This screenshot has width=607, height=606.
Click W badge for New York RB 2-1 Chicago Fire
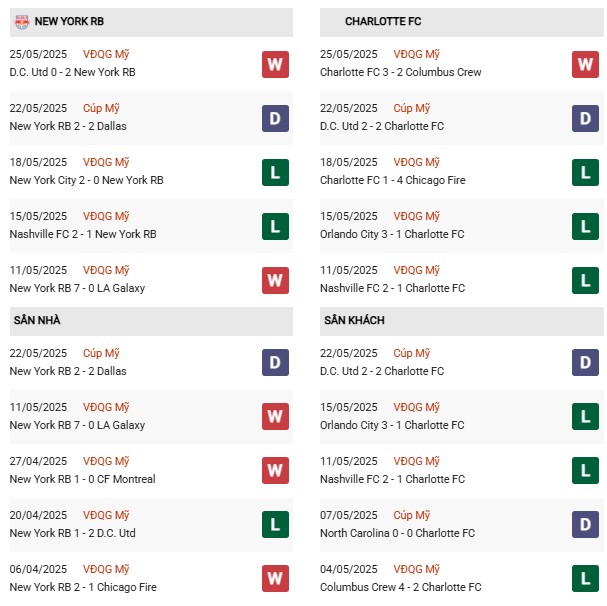point(275,579)
